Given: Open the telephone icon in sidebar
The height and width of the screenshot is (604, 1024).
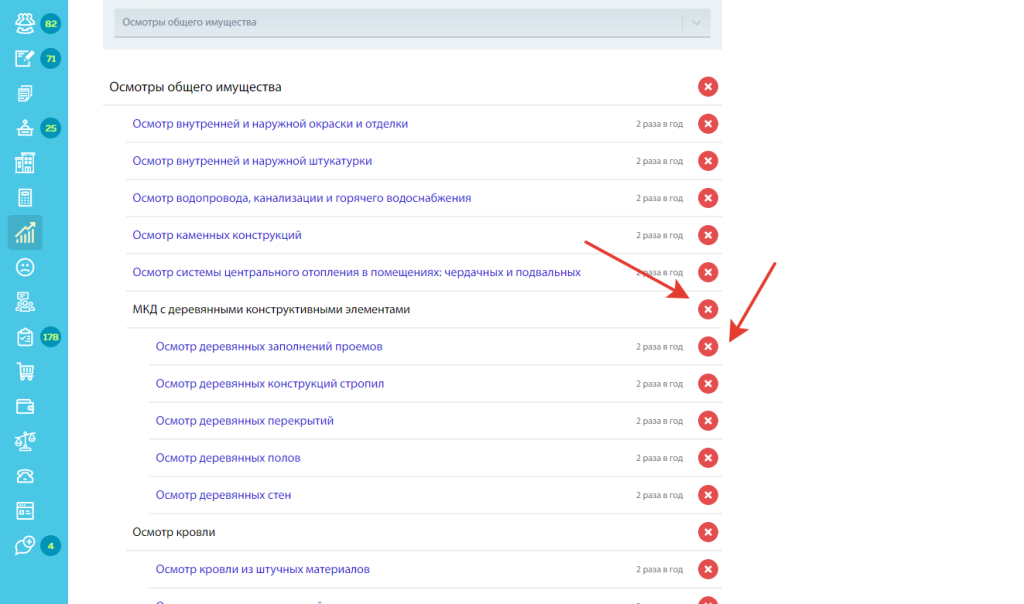Looking at the screenshot, I should (x=25, y=476).
